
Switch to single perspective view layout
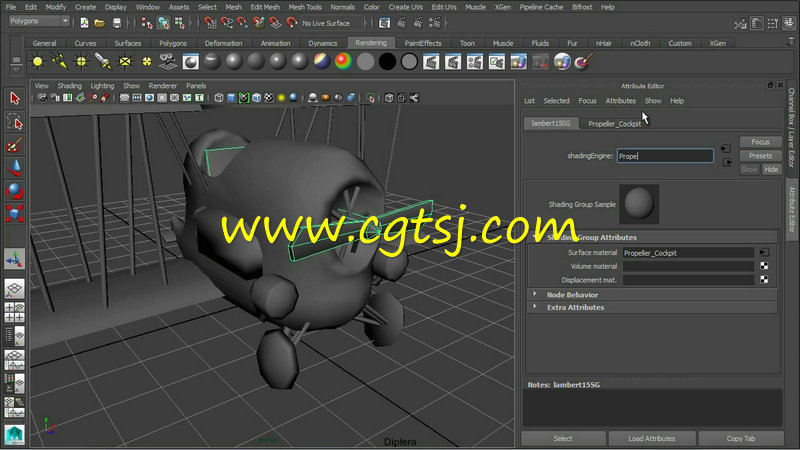[x=14, y=289]
